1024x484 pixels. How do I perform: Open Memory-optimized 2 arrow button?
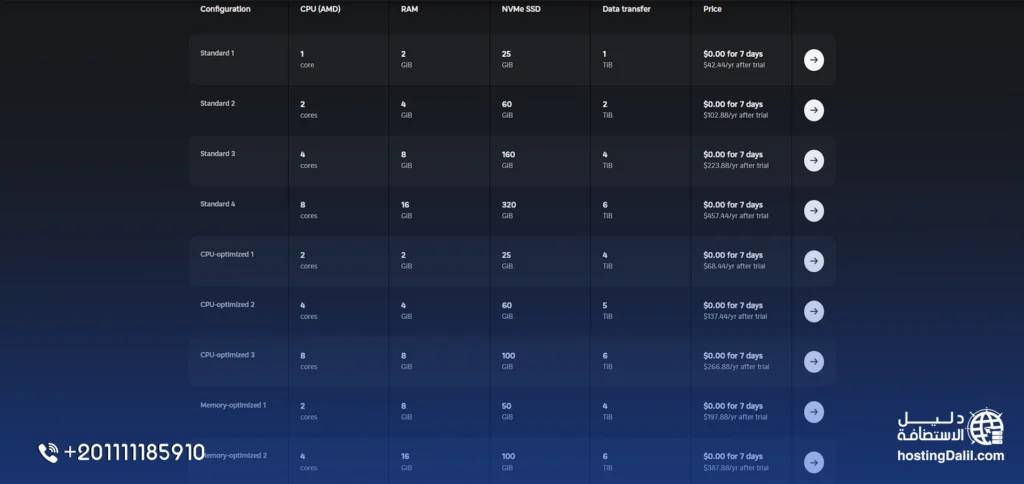tap(814, 462)
